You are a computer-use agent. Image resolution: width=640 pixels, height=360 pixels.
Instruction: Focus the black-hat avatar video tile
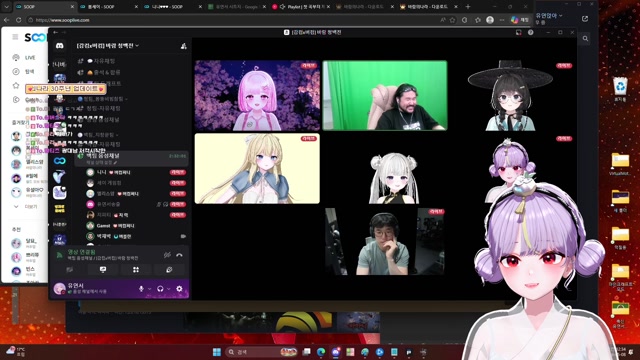[x=510, y=96]
